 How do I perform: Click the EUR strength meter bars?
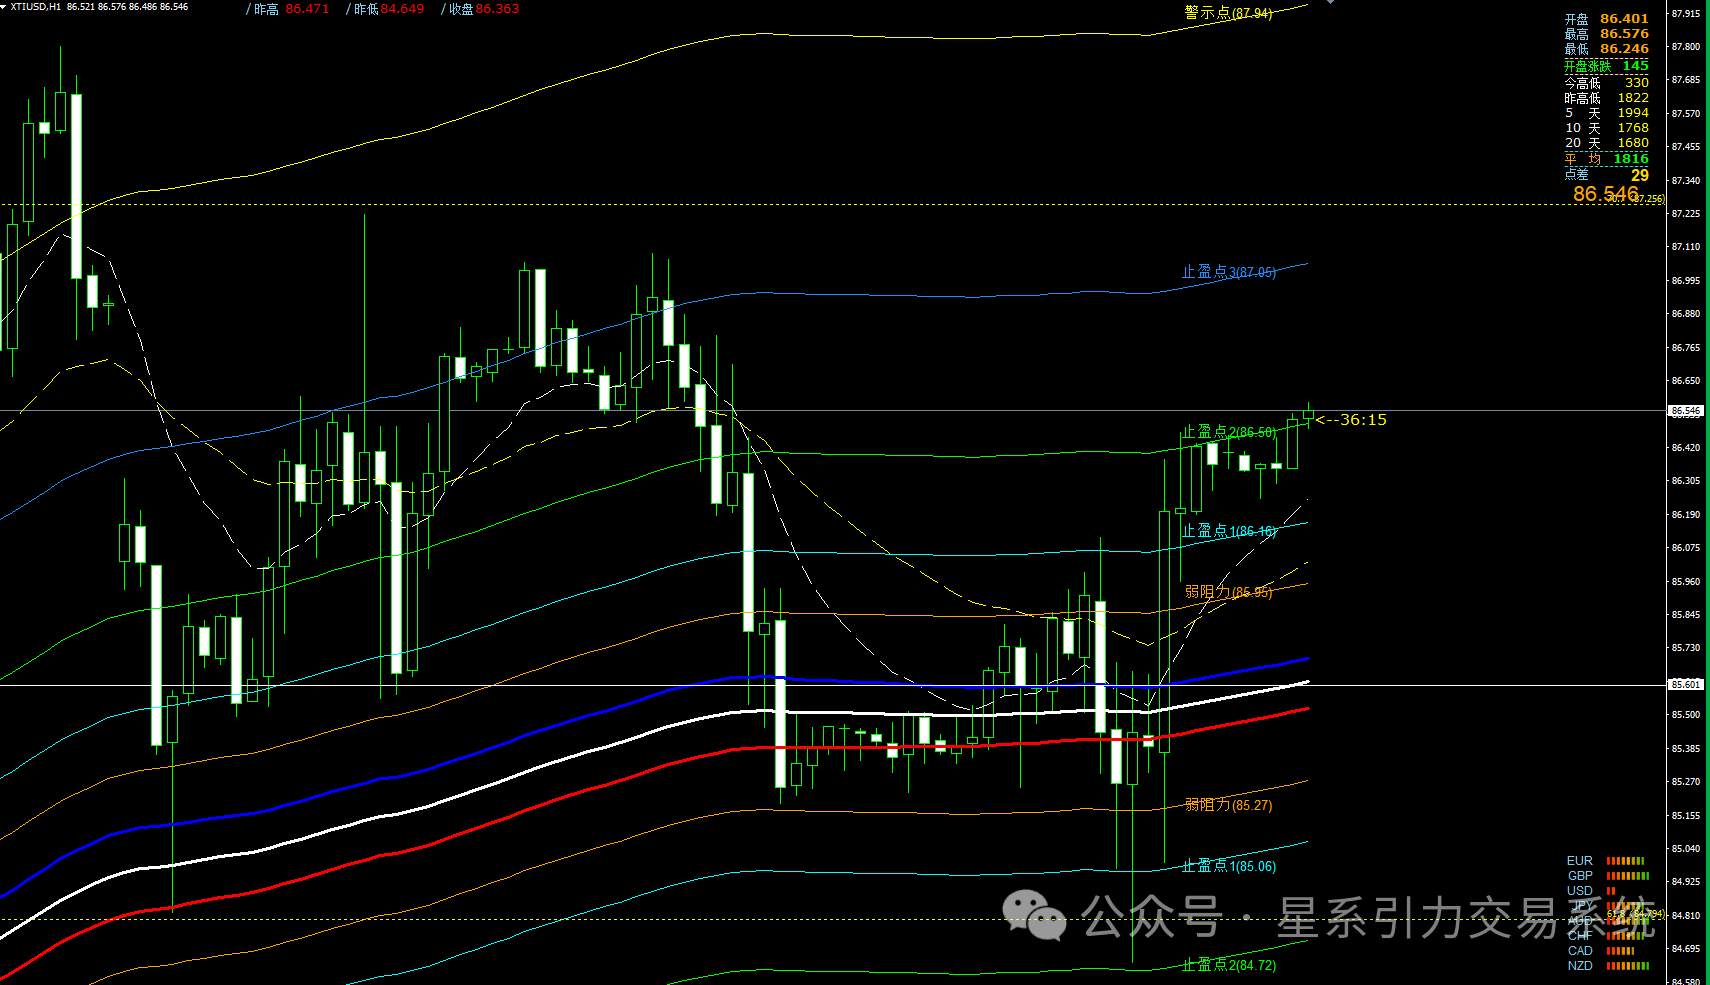(1626, 861)
